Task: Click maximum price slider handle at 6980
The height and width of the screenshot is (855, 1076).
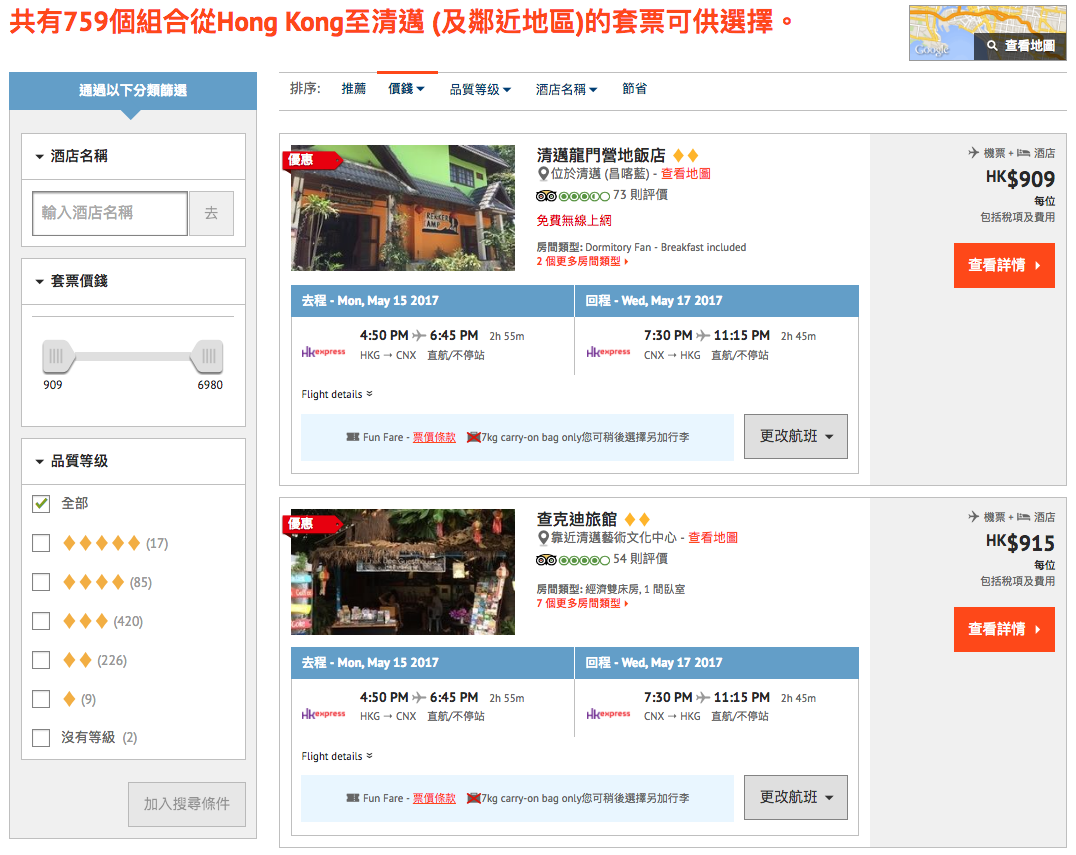Action: click(x=209, y=356)
